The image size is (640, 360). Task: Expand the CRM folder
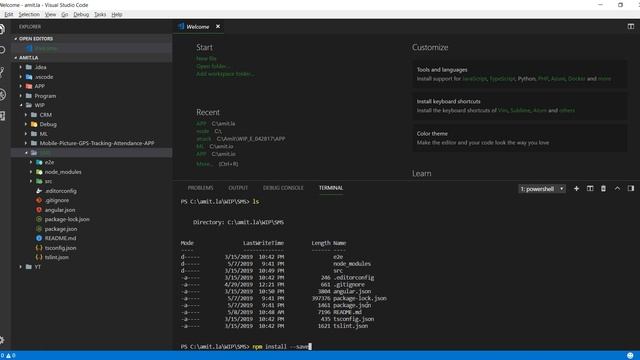click(26, 115)
